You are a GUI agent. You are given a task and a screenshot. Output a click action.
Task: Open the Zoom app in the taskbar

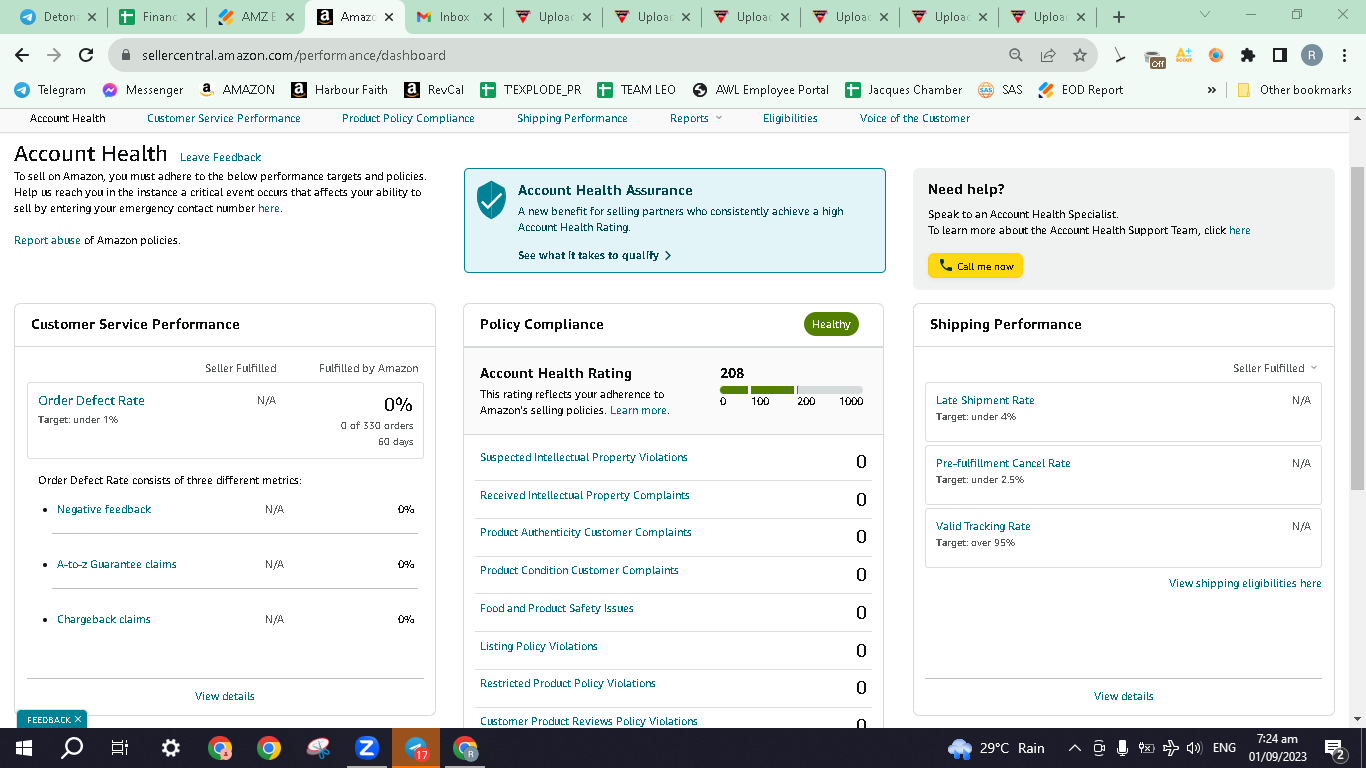[367, 748]
